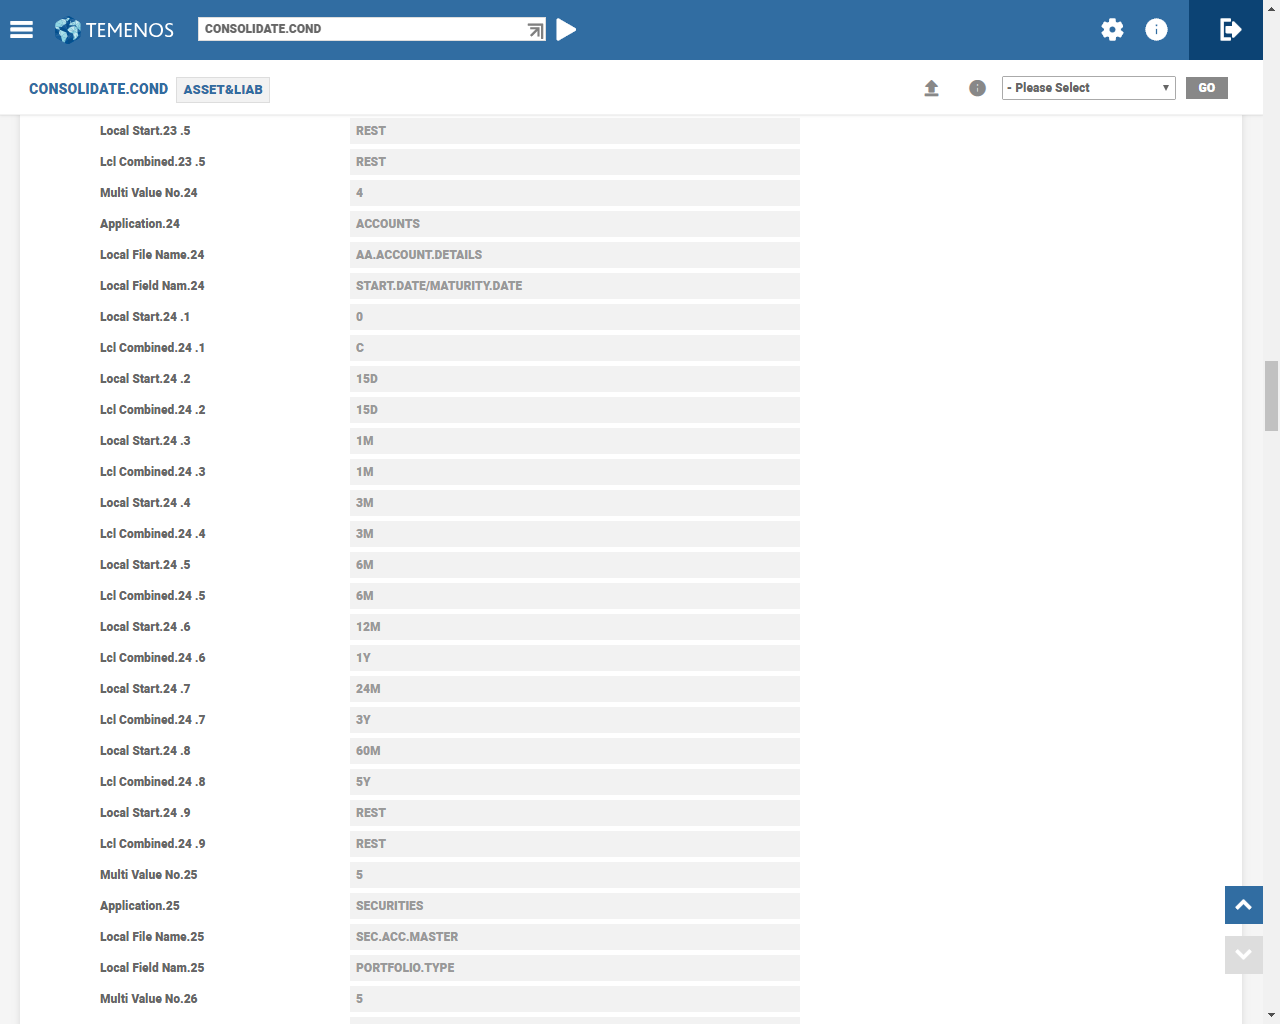Click the AA.ACCOUNT.DETAILS field value

(574, 255)
